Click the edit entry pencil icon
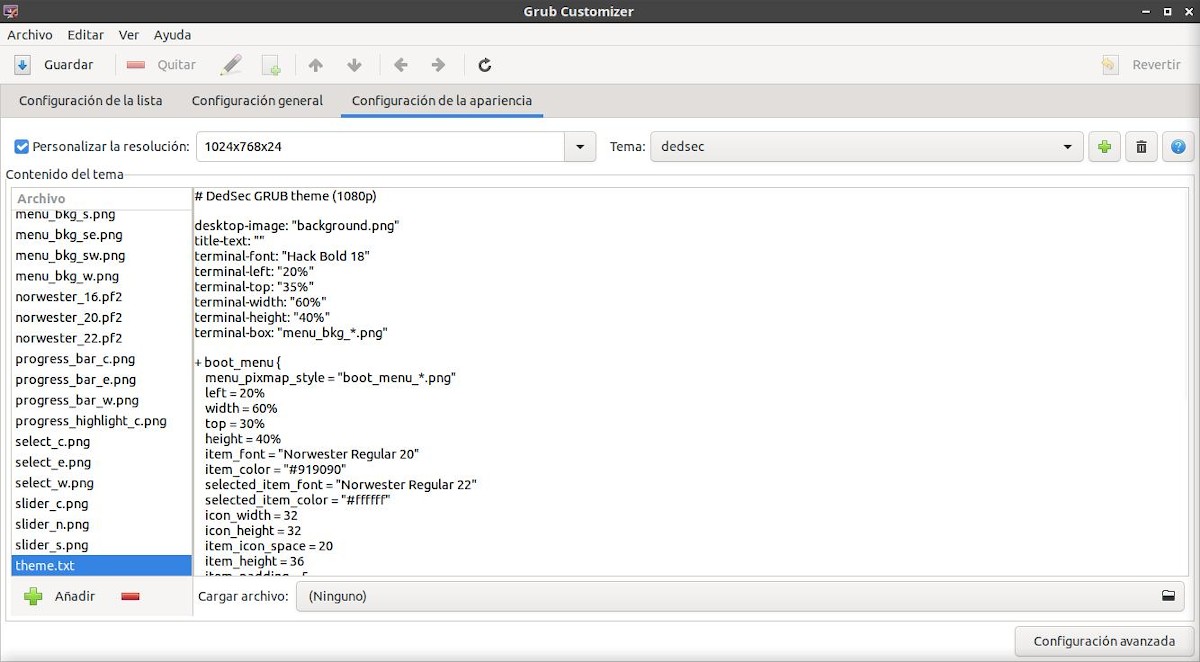This screenshot has width=1200, height=662. [232, 65]
